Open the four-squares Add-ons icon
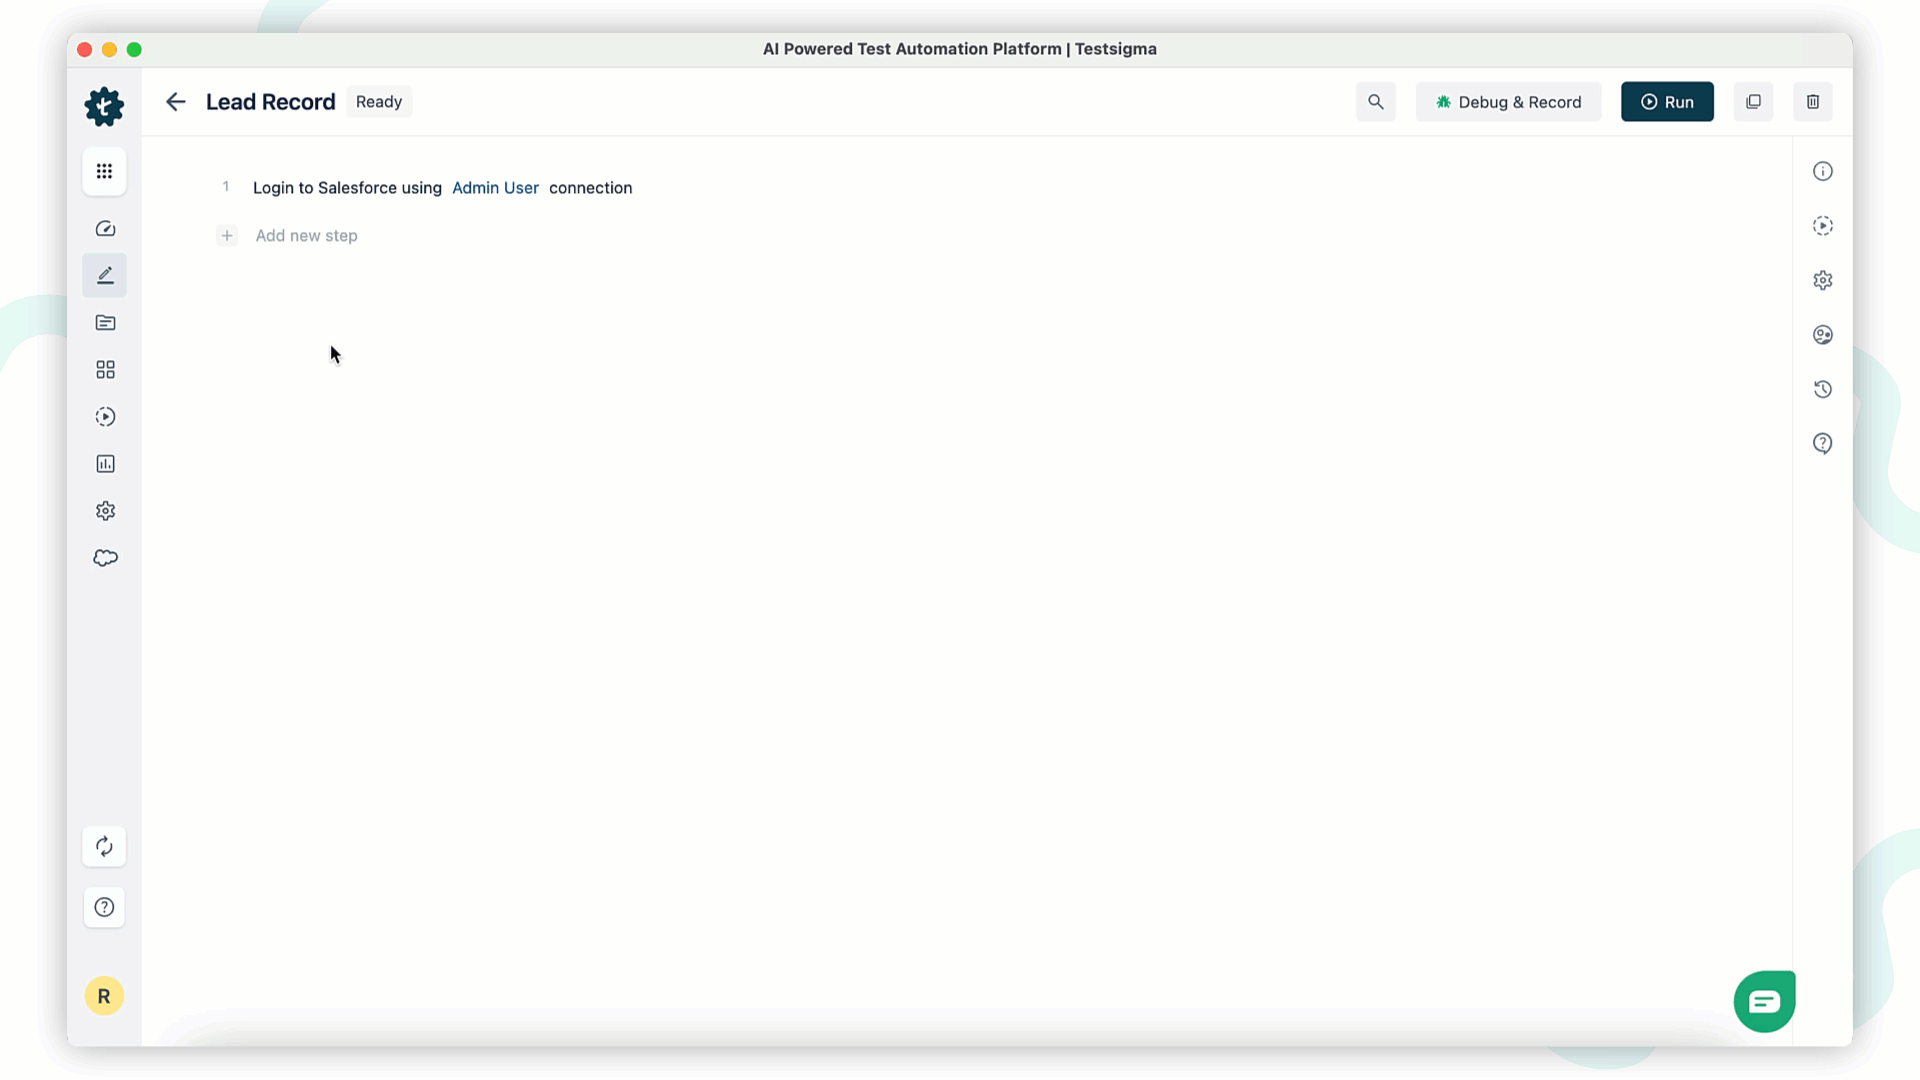This screenshot has width=1920, height=1080. (105, 370)
